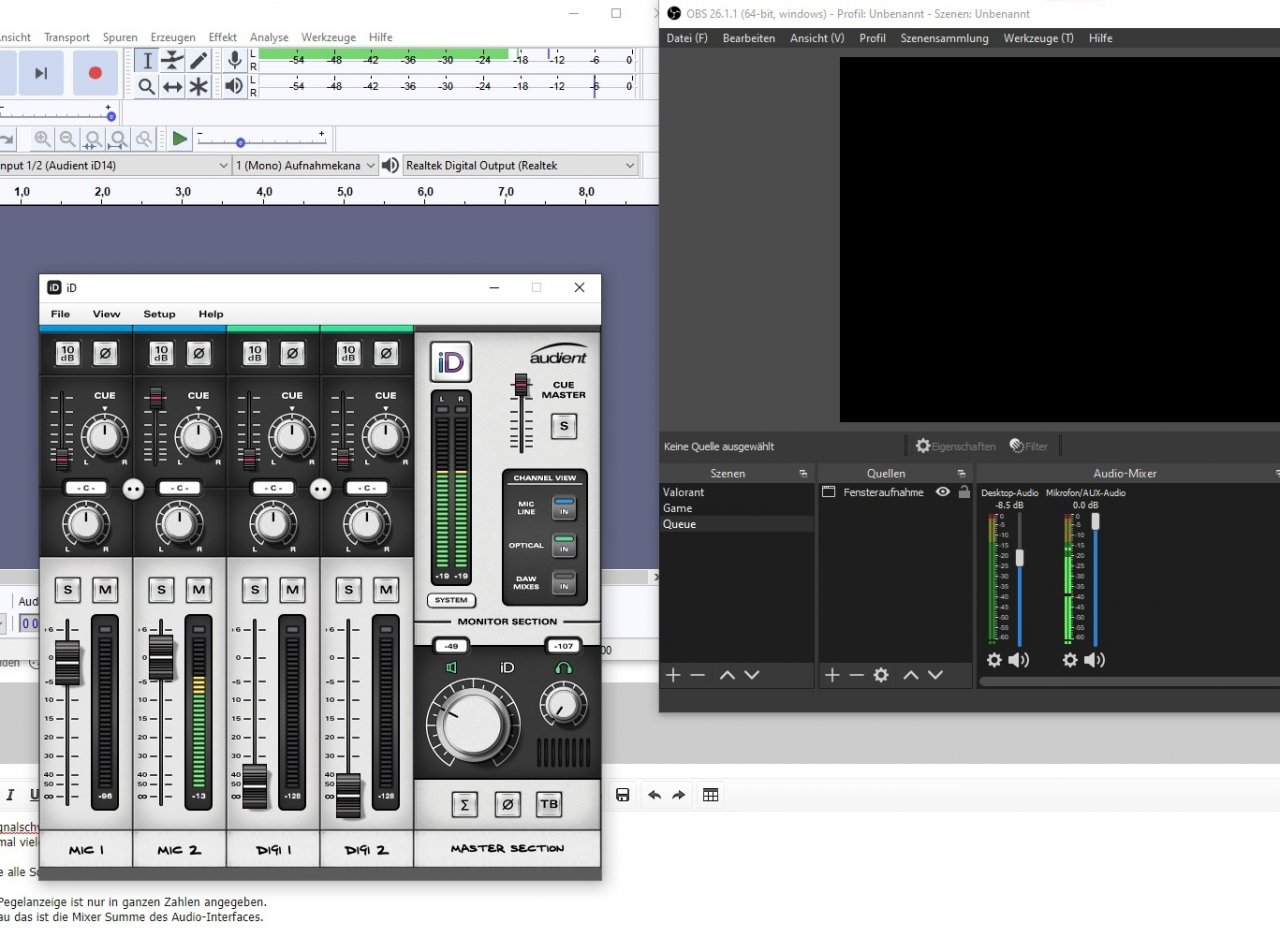1280x952 pixels.
Task: Open the iD mixer Setup menu
Action: click(159, 314)
